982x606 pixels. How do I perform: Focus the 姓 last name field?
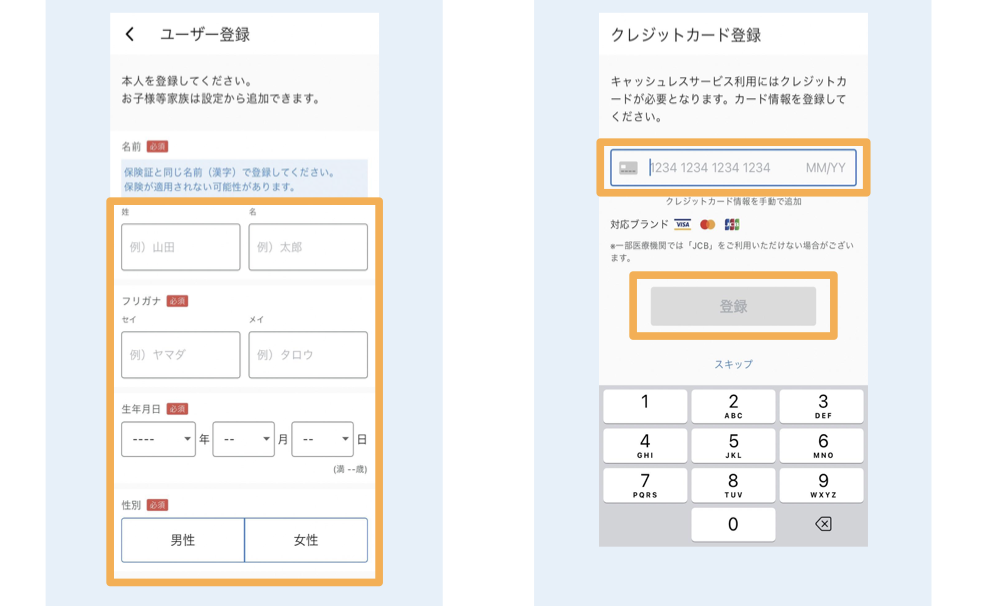pyautogui.click(x=181, y=247)
